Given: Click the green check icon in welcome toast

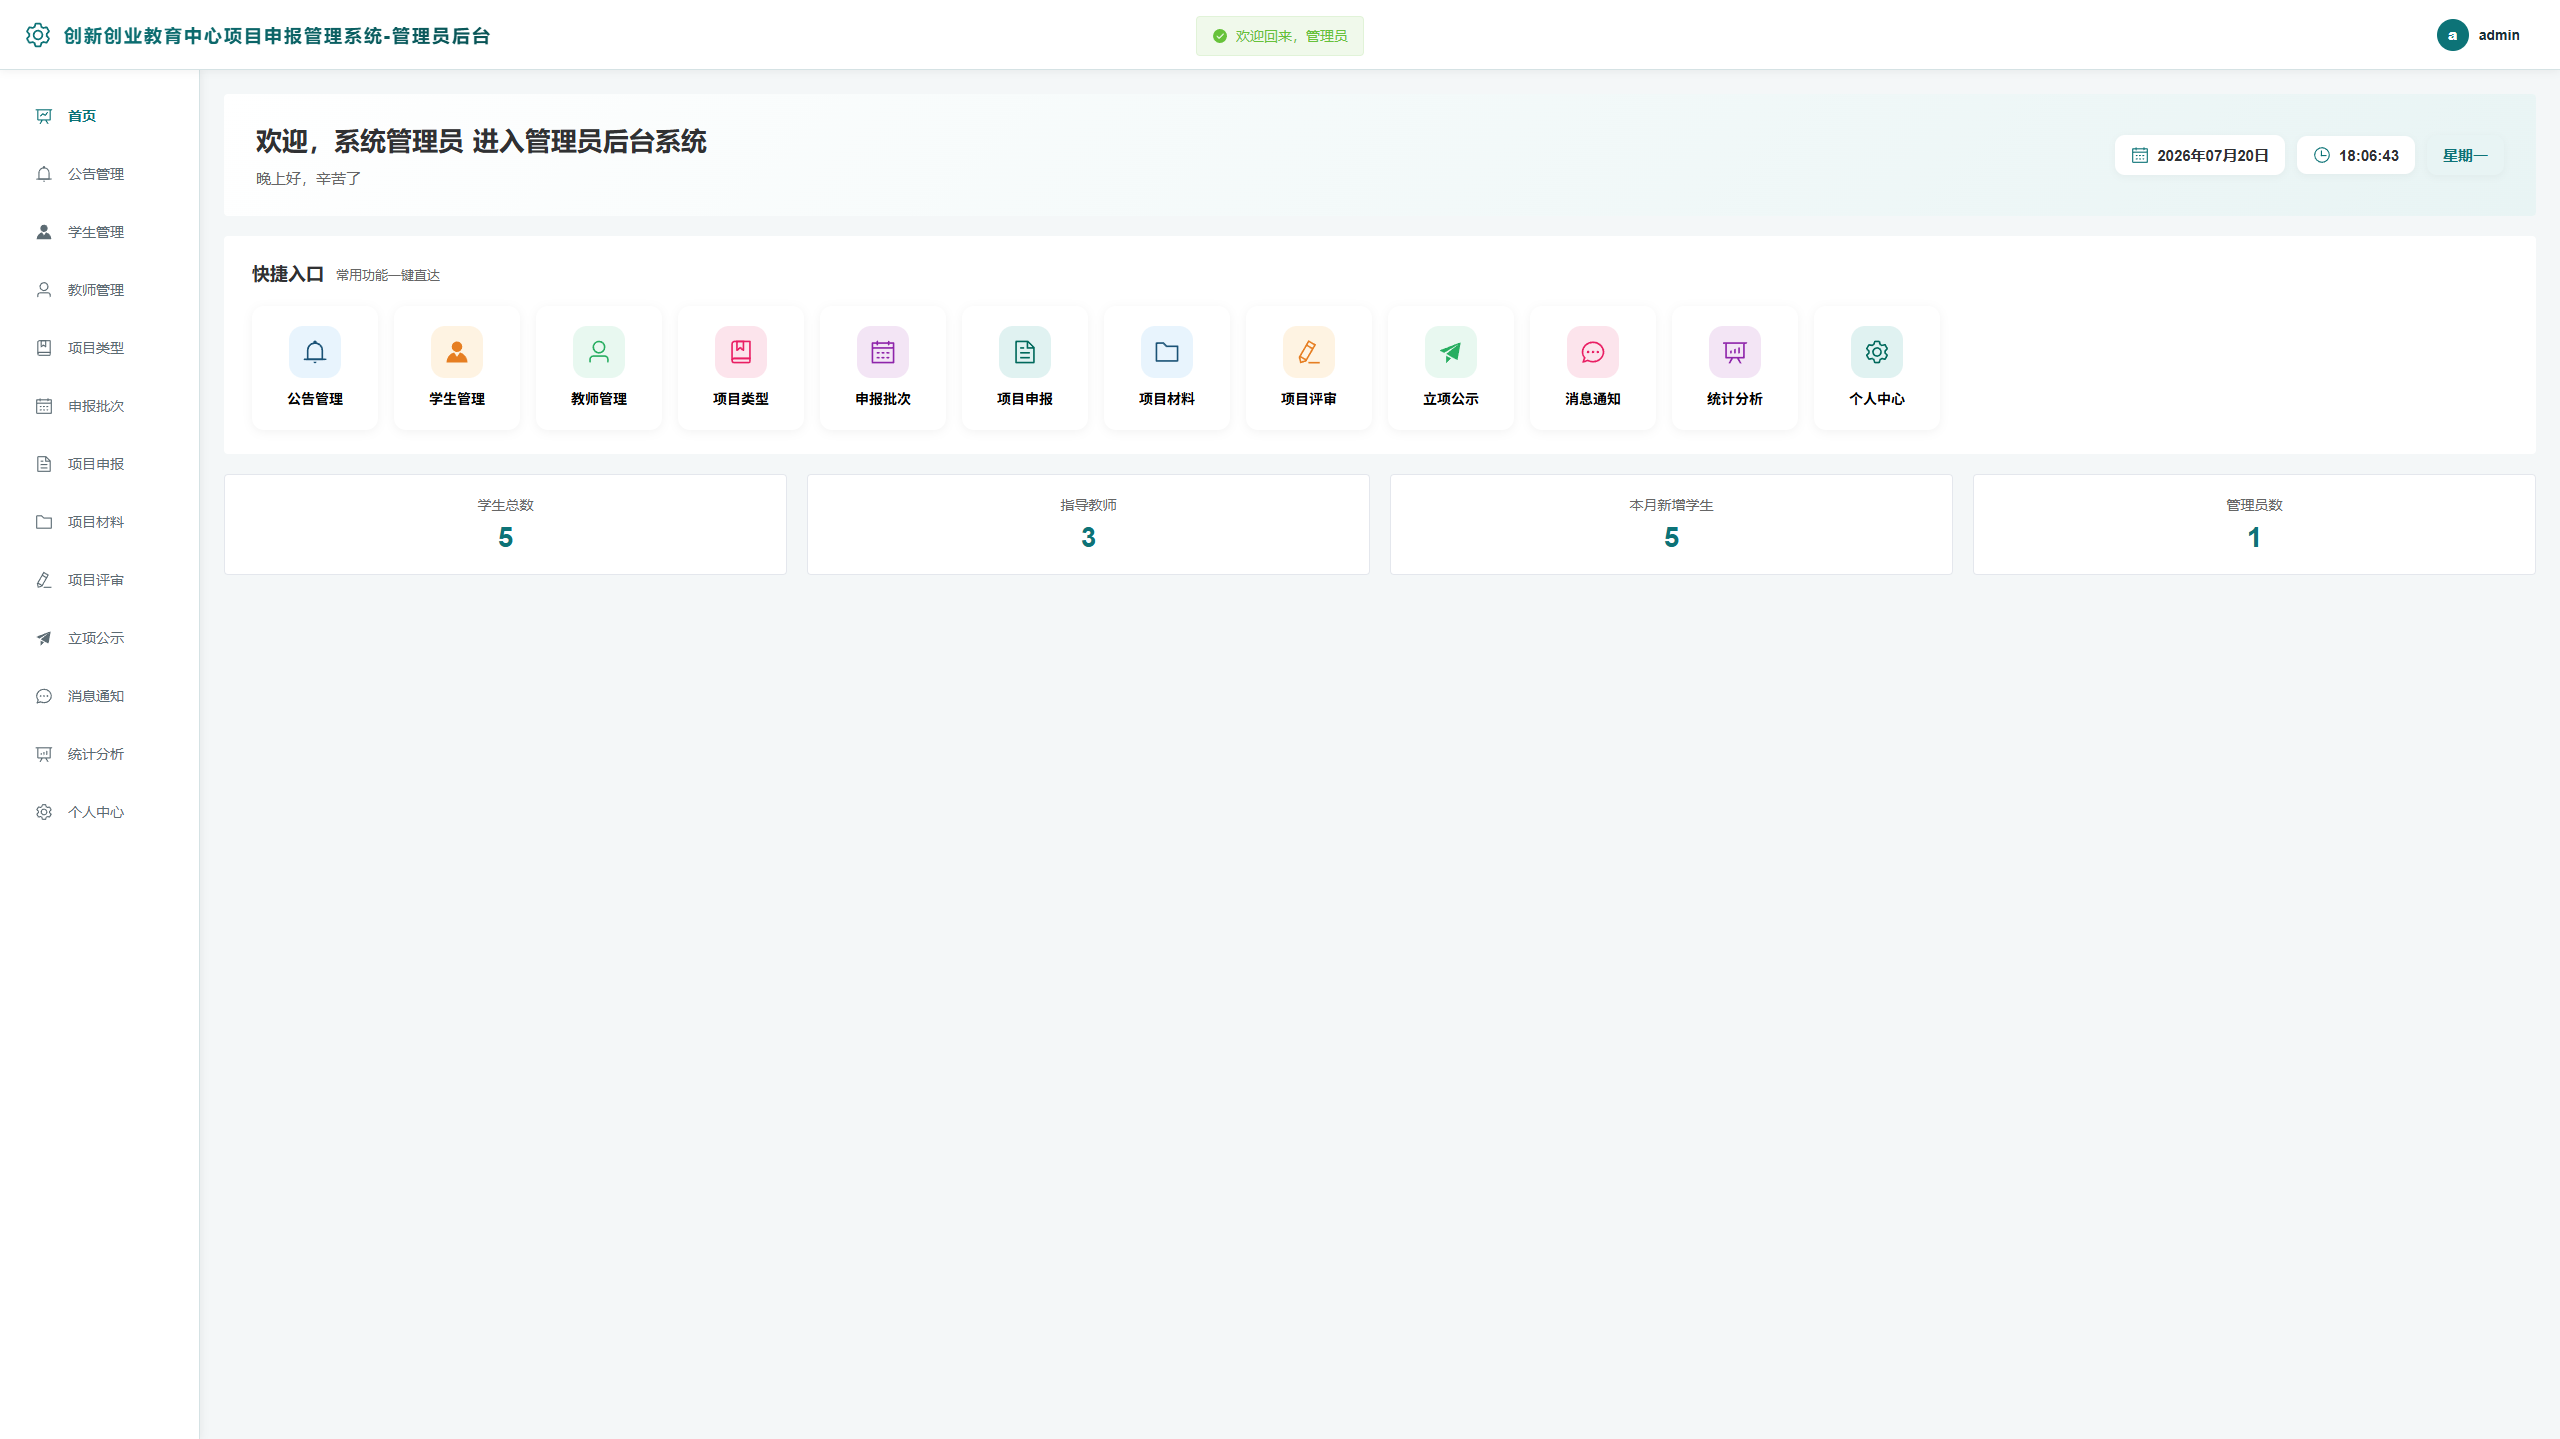Looking at the screenshot, I should 1220,36.
